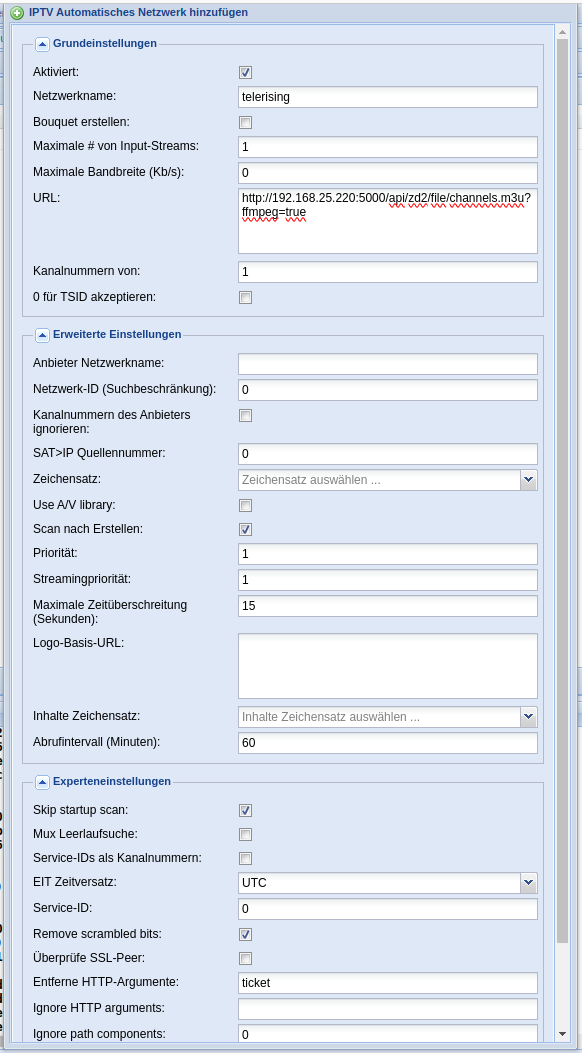Click the scrollbar up arrow at top
582x1053 pixels.
562,31
